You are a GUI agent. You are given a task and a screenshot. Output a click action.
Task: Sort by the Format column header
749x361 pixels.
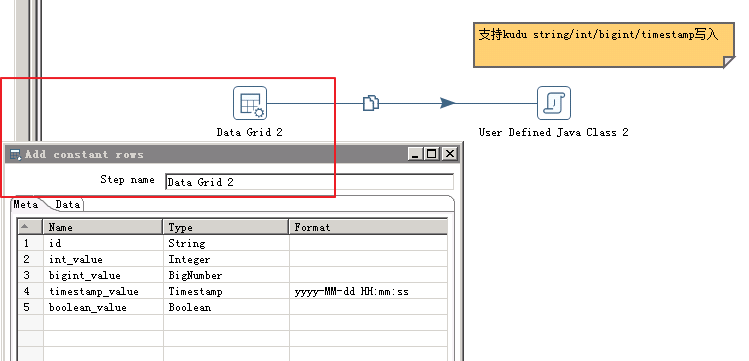pyautogui.click(x=368, y=227)
